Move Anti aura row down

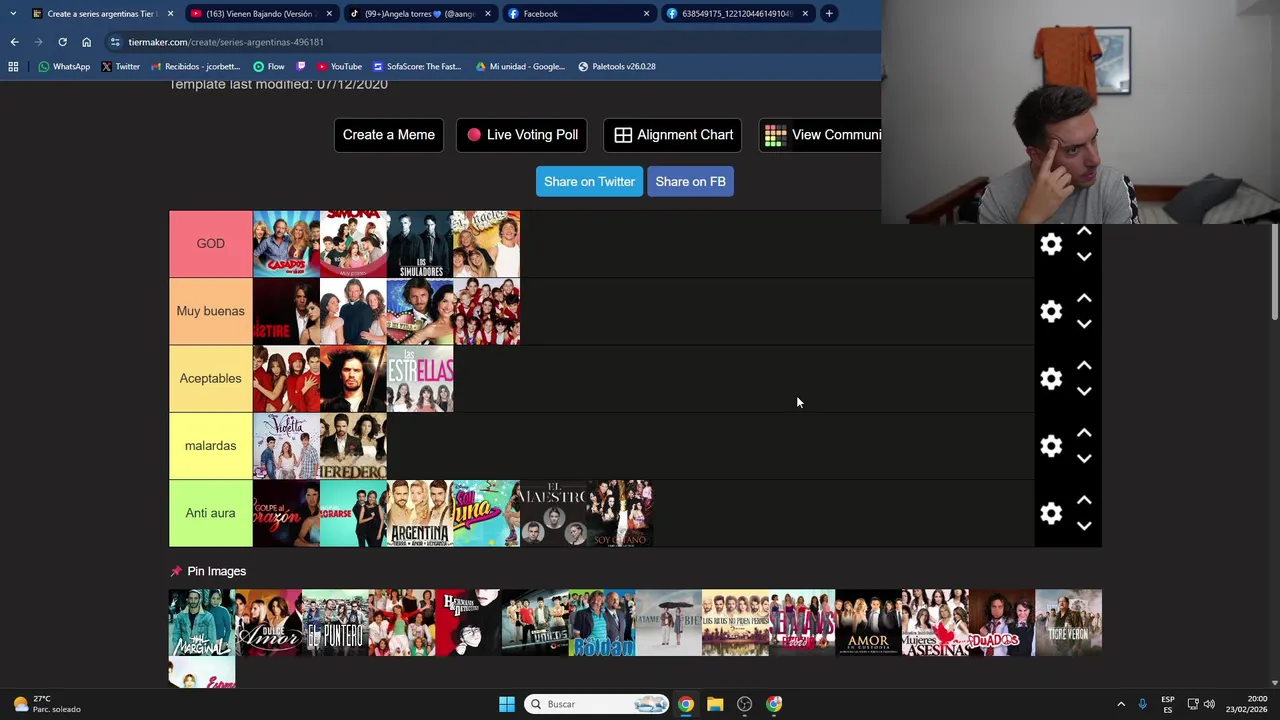tap(1084, 526)
